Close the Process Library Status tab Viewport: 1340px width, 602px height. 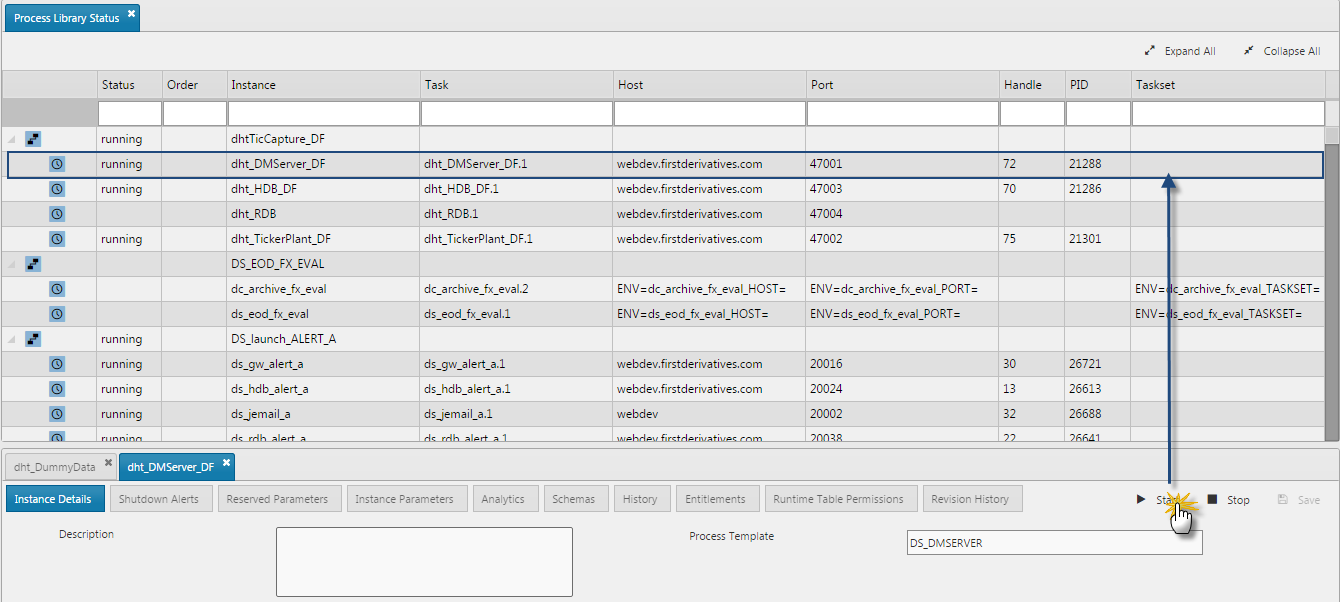click(131, 14)
